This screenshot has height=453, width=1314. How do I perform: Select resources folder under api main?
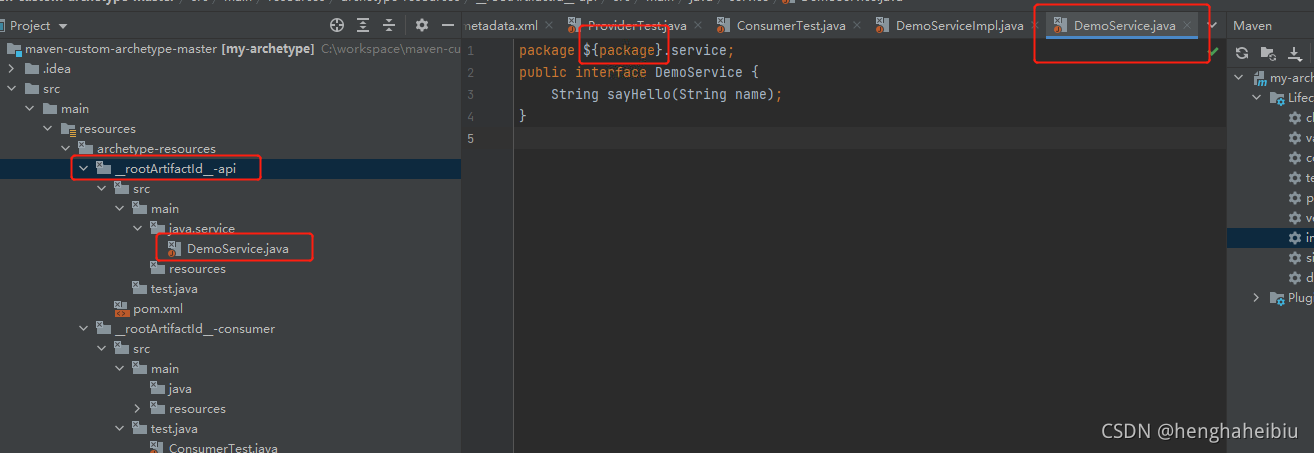pyautogui.click(x=197, y=268)
